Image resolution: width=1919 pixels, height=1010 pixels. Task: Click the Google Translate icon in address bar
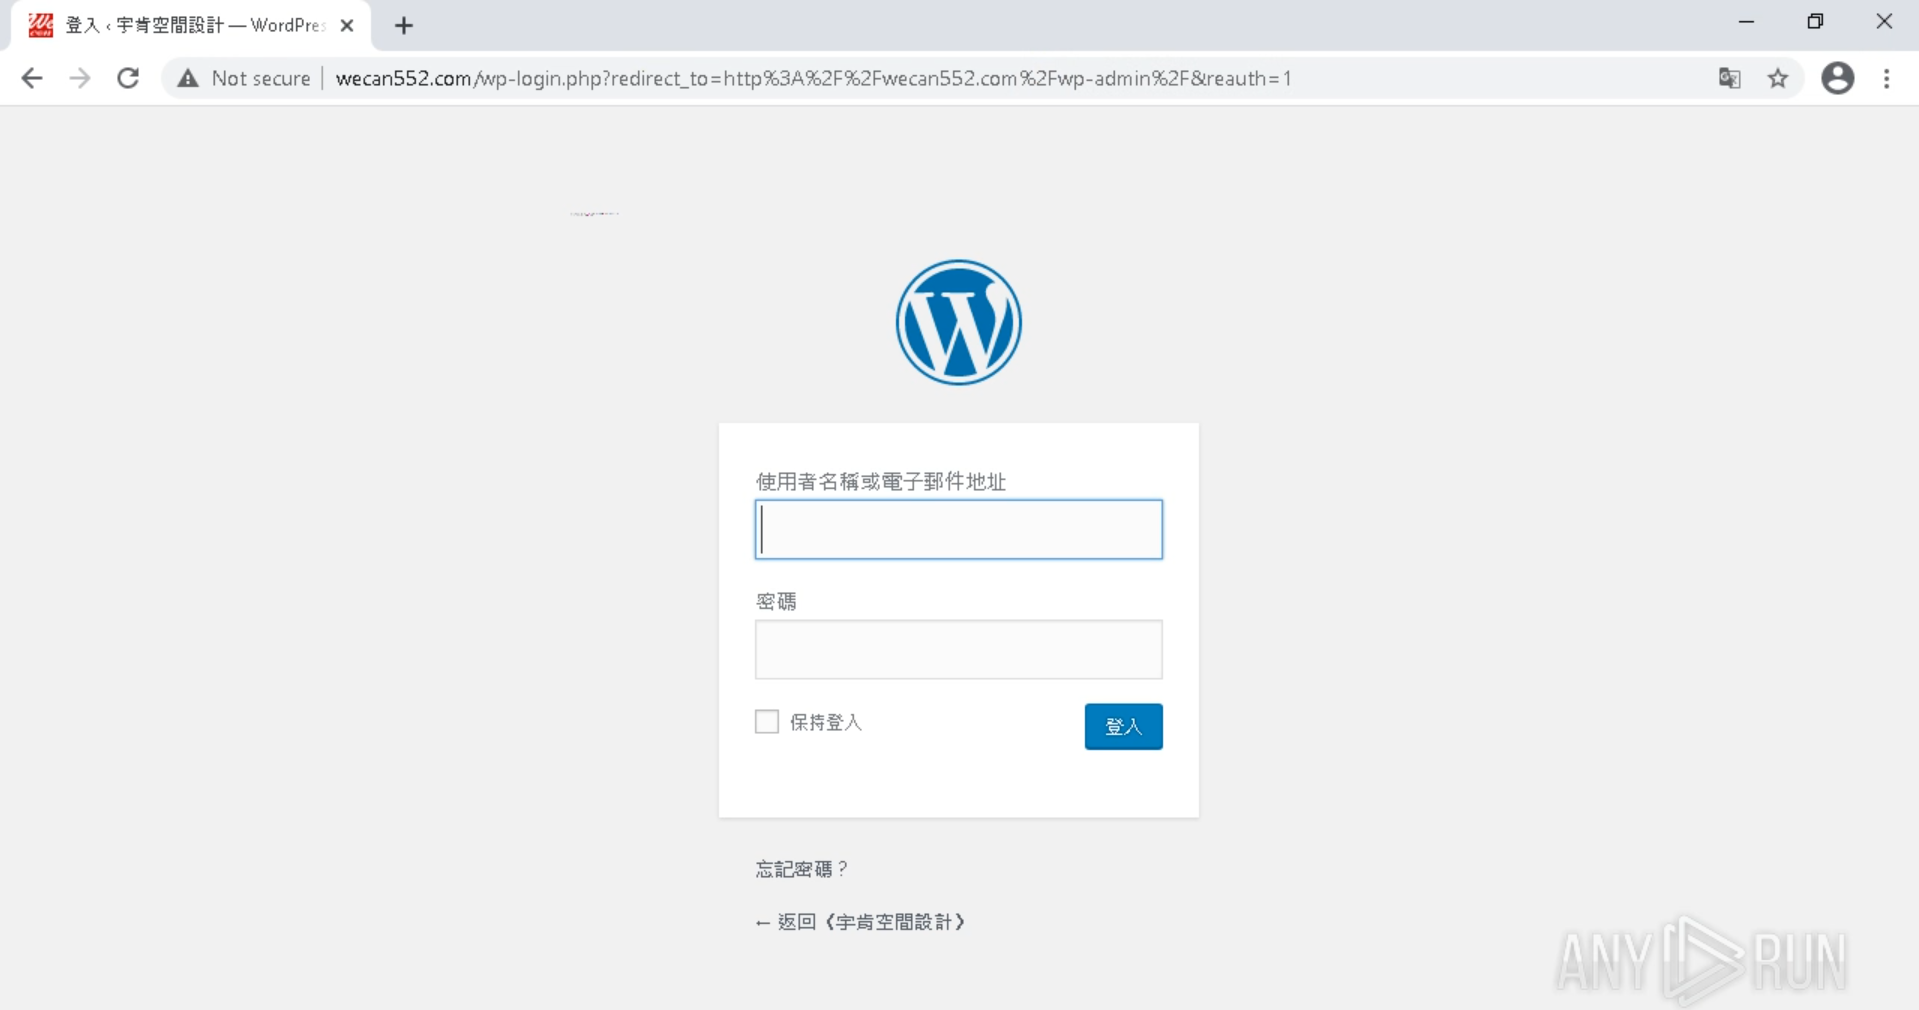[x=1730, y=78]
